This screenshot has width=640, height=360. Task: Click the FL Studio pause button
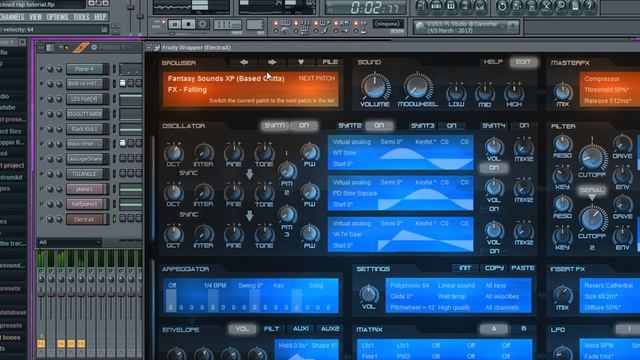tap(174, 24)
